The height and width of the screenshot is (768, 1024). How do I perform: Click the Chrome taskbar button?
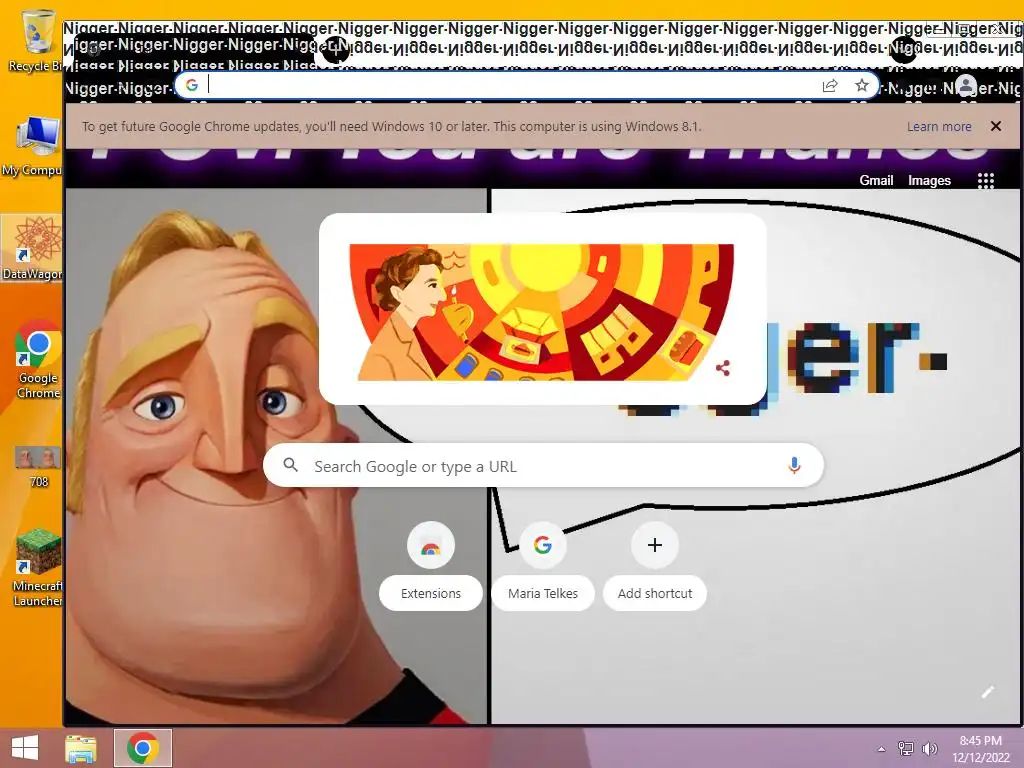(142, 748)
